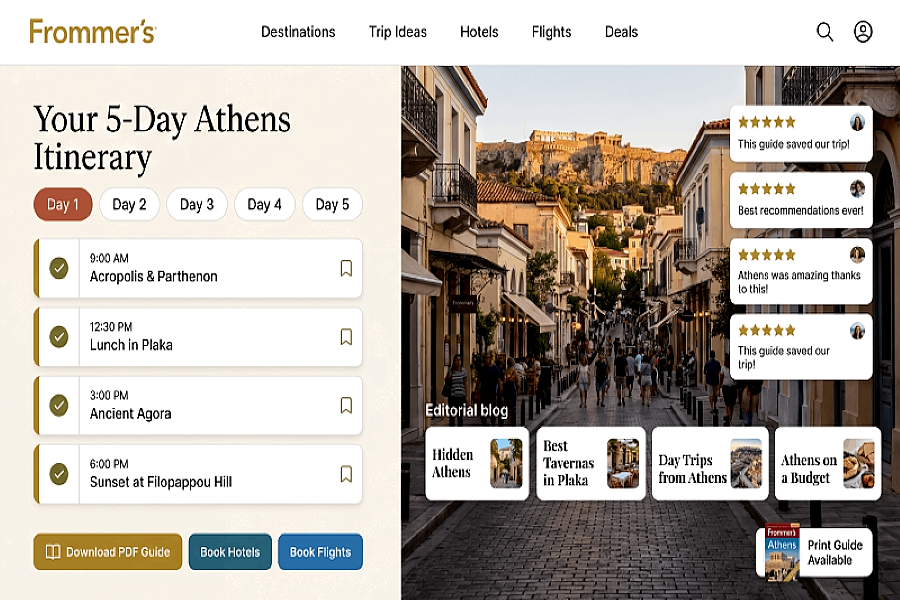Open the Deals menu
This screenshot has width=900, height=600.
[x=622, y=32]
